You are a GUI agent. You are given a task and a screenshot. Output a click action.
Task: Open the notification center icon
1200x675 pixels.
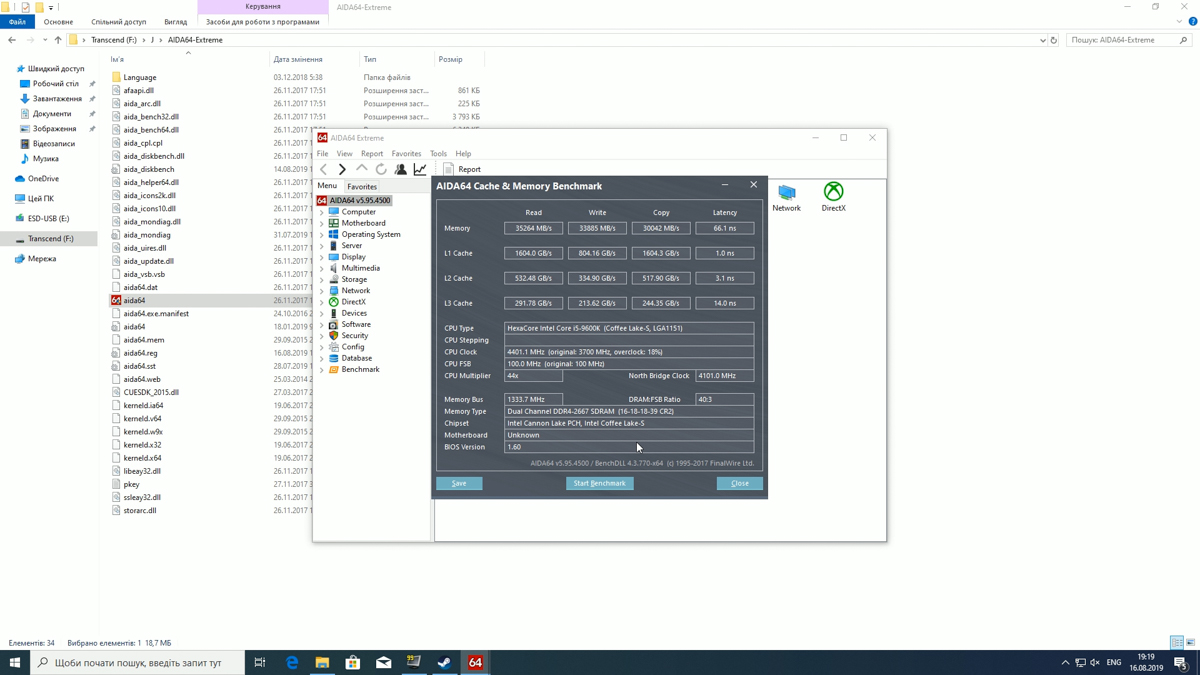point(1180,662)
